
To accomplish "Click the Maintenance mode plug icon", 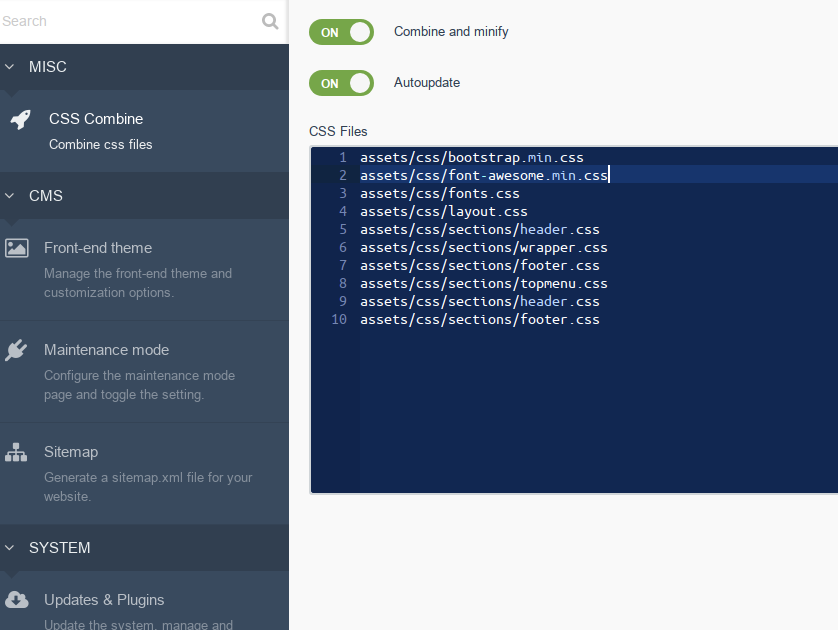I will [16, 350].
